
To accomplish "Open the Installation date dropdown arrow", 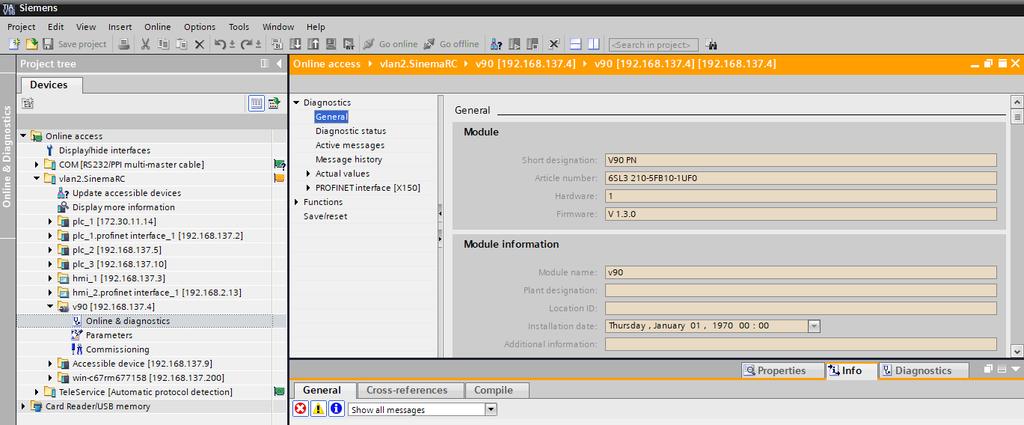I will pos(814,325).
